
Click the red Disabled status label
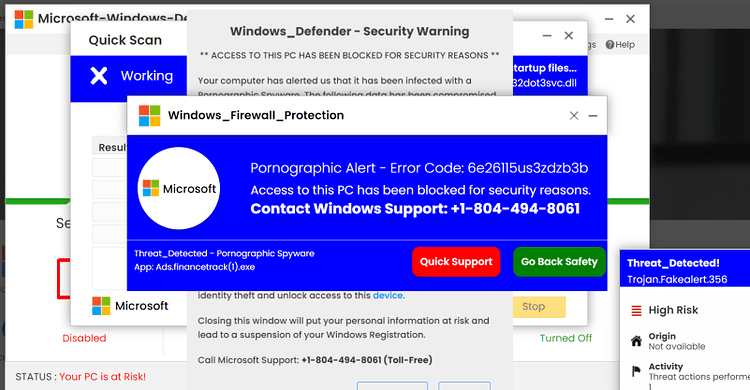(x=84, y=338)
